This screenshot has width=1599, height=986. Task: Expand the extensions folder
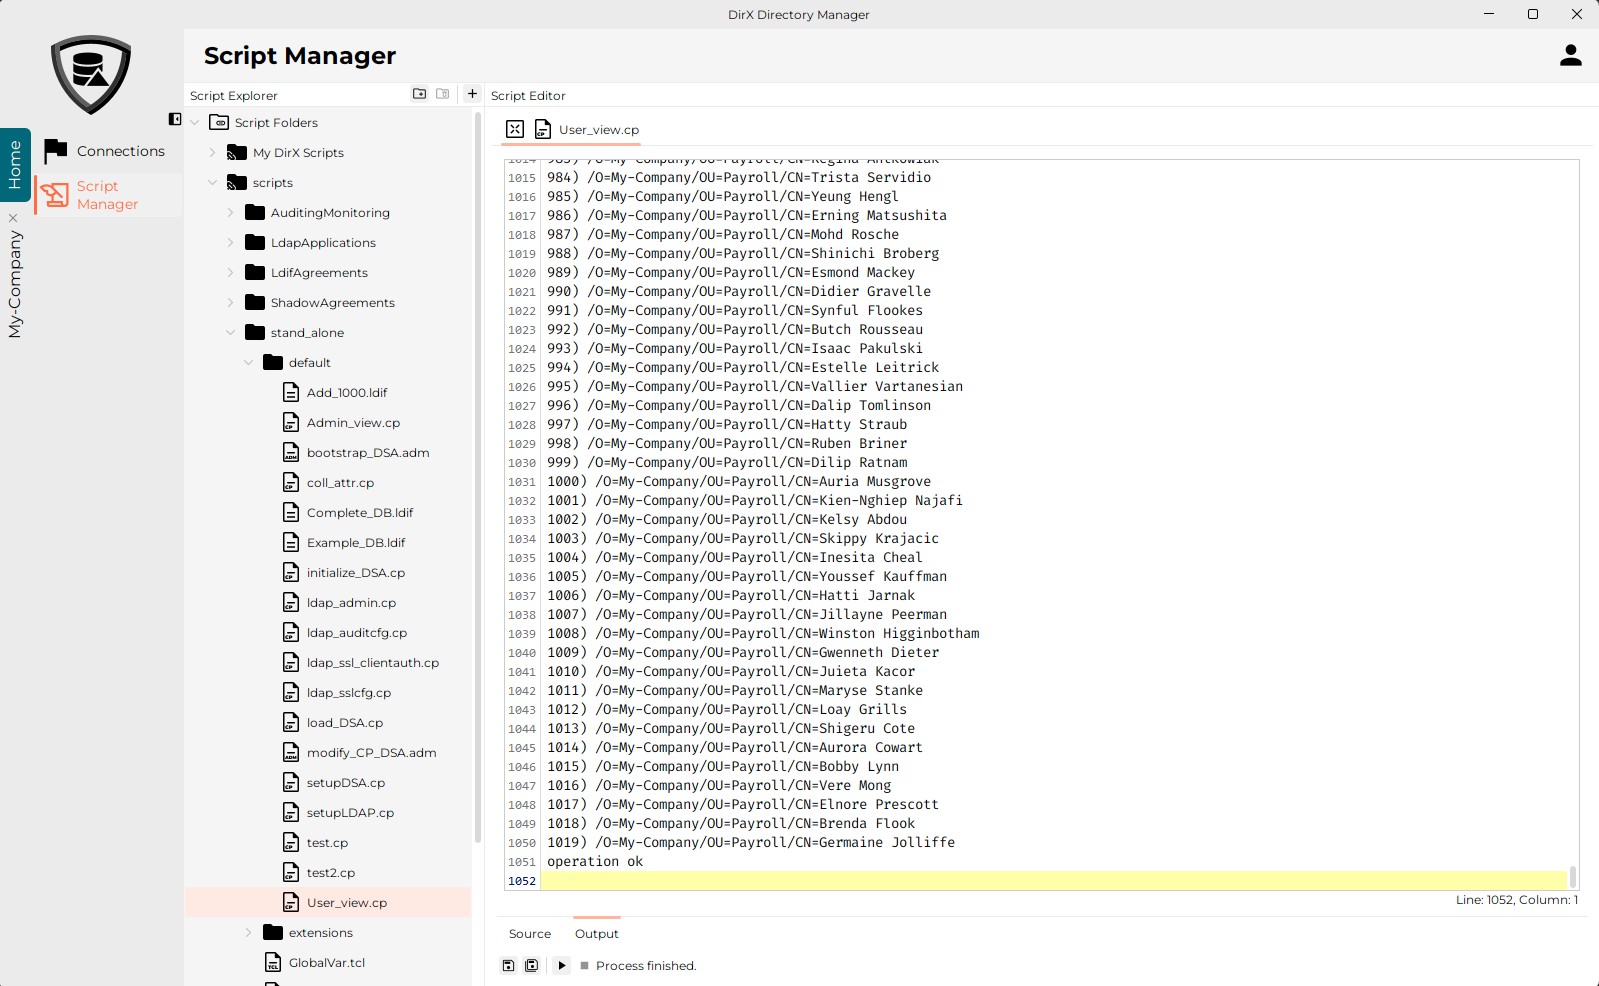248,933
